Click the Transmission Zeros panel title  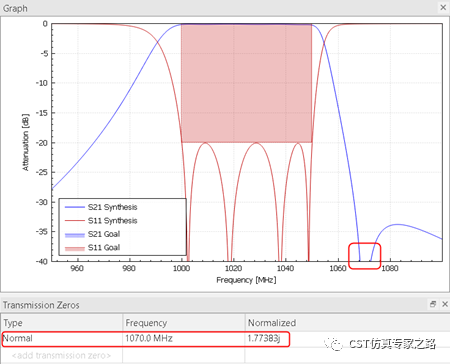pos(41,305)
